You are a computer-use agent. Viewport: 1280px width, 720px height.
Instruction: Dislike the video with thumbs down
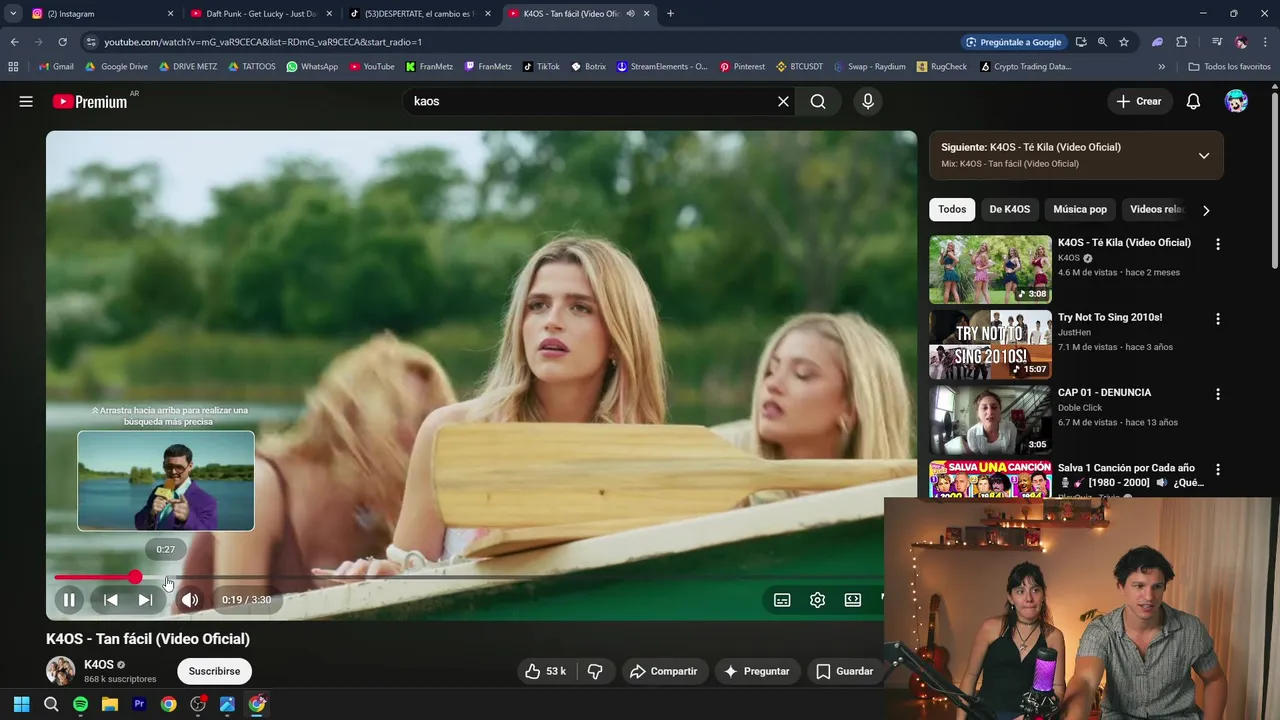(x=595, y=671)
